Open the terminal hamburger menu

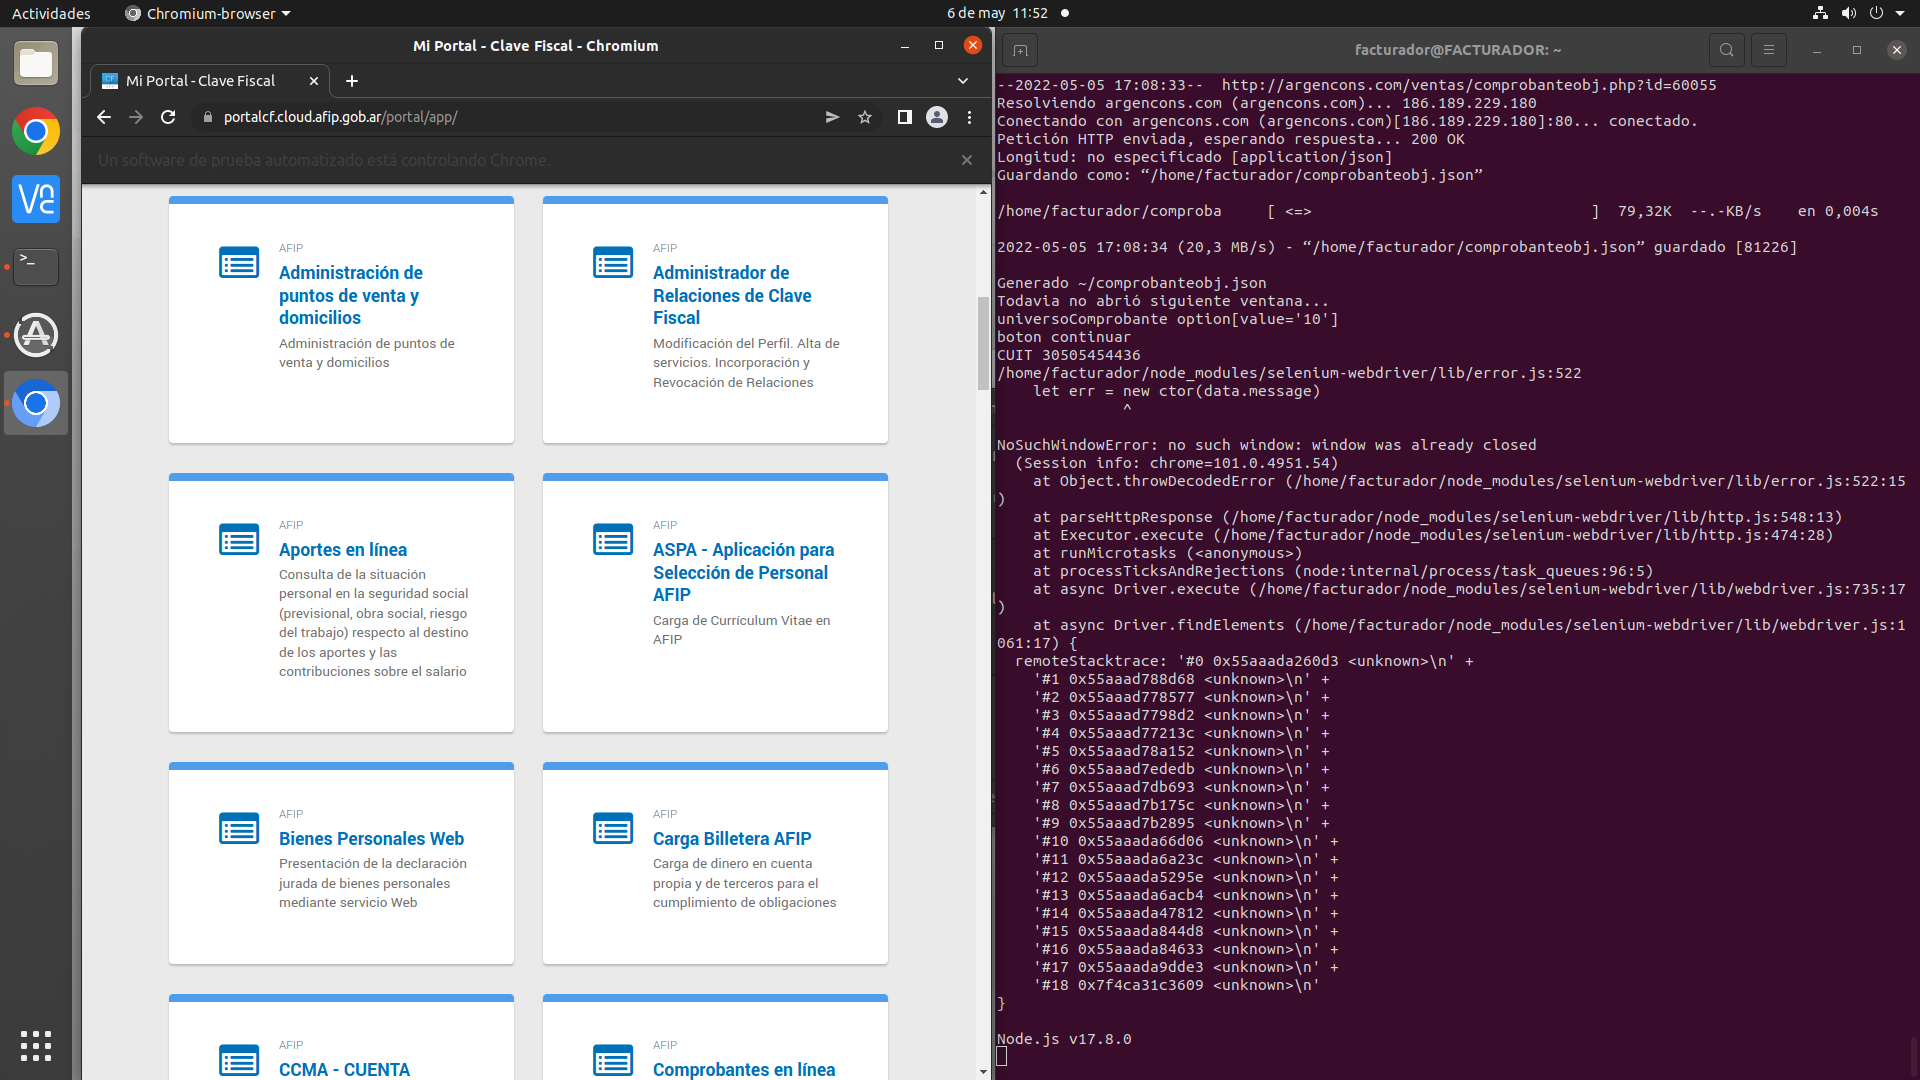(1769, 50)
